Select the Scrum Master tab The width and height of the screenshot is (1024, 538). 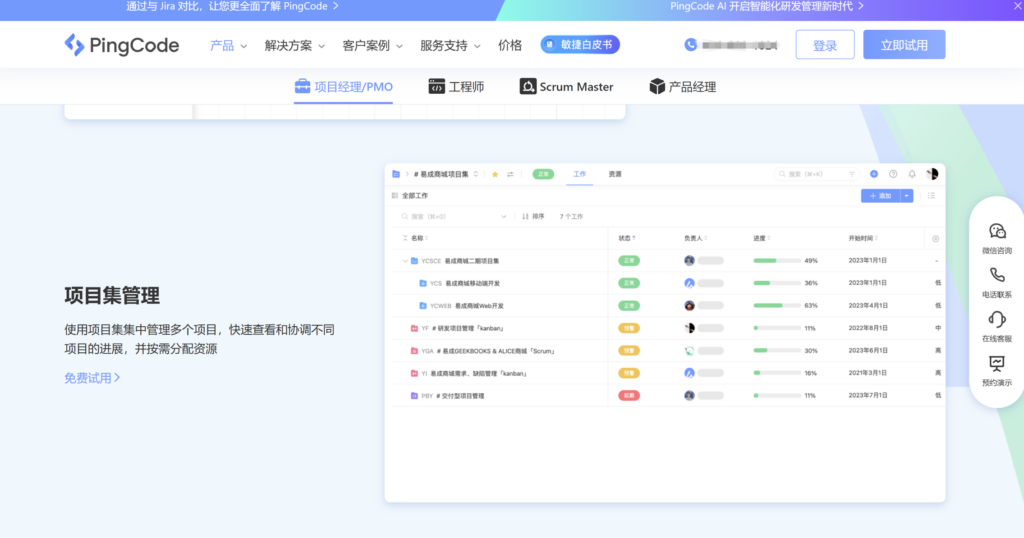(566, 87)
